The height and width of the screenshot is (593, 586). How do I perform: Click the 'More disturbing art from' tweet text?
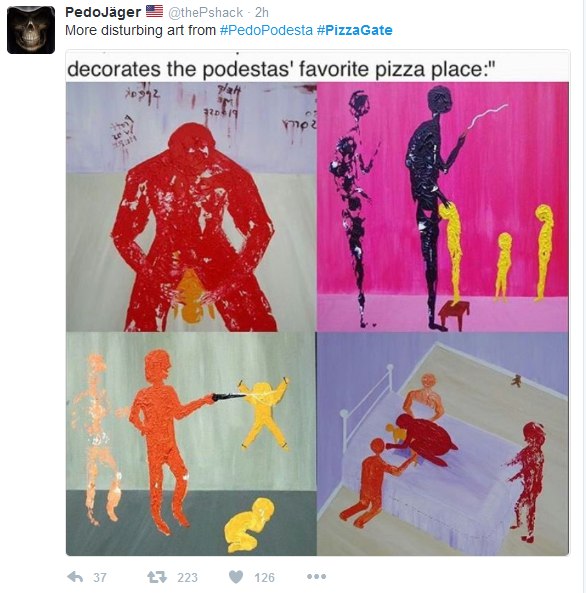pos(140,30)
